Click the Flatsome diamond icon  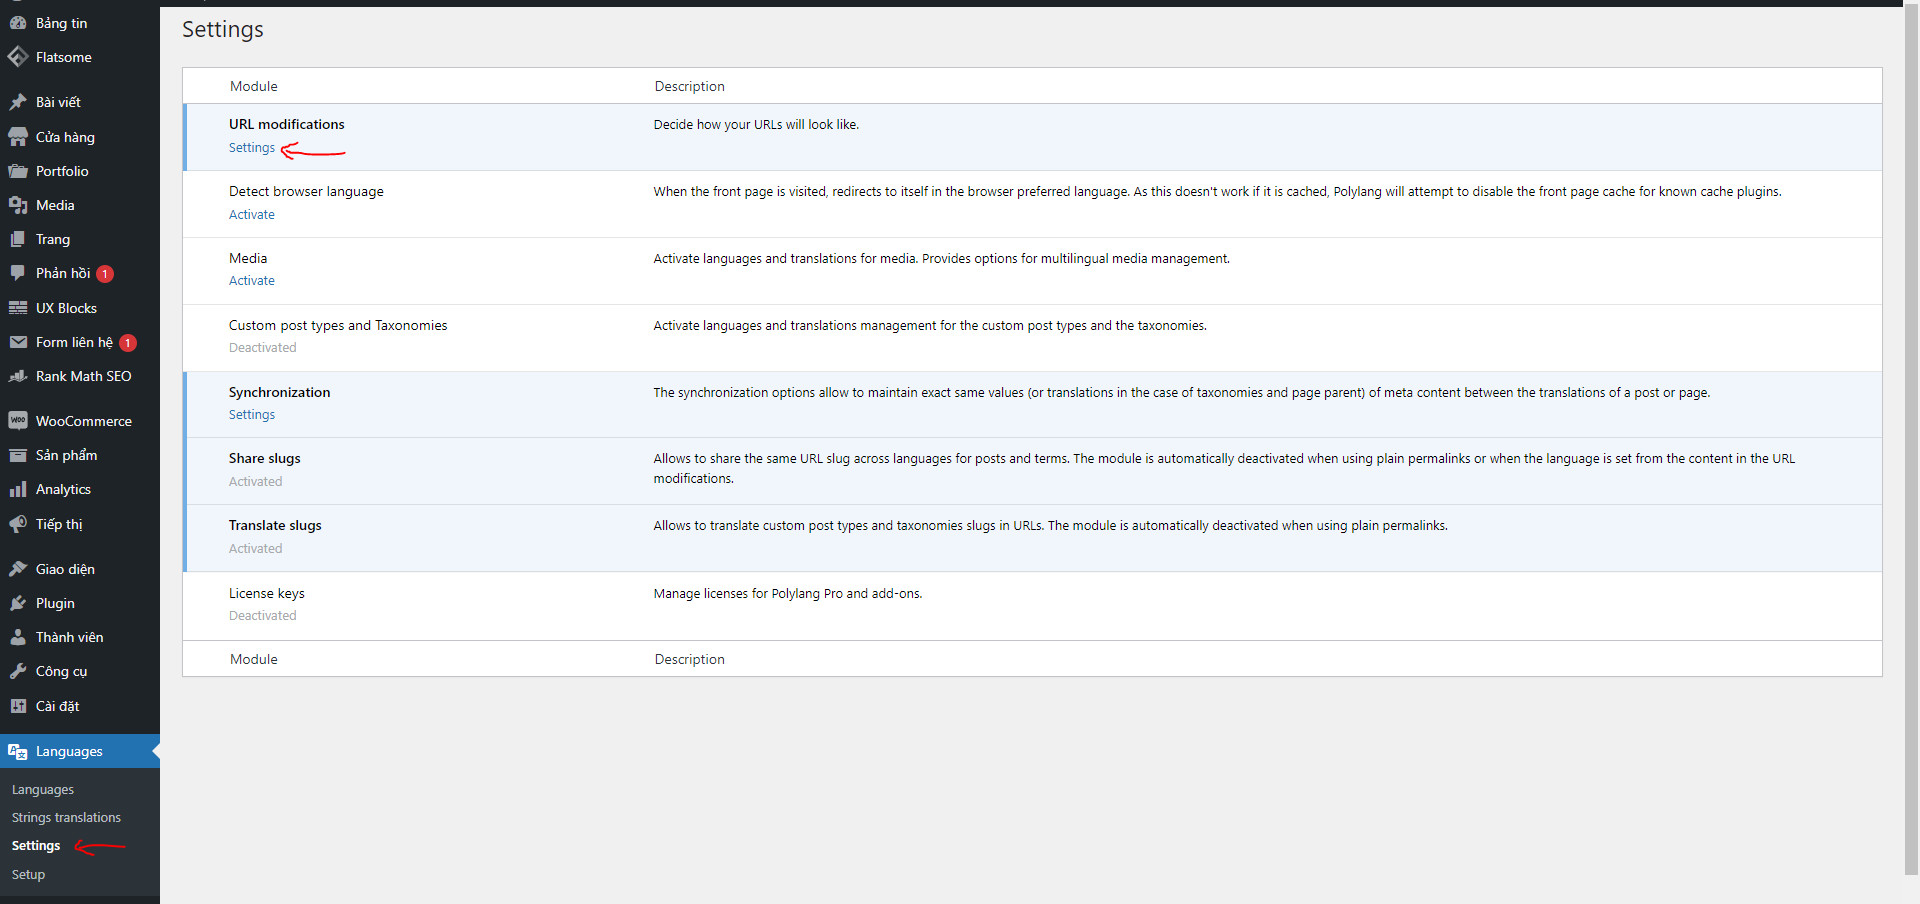18,57
